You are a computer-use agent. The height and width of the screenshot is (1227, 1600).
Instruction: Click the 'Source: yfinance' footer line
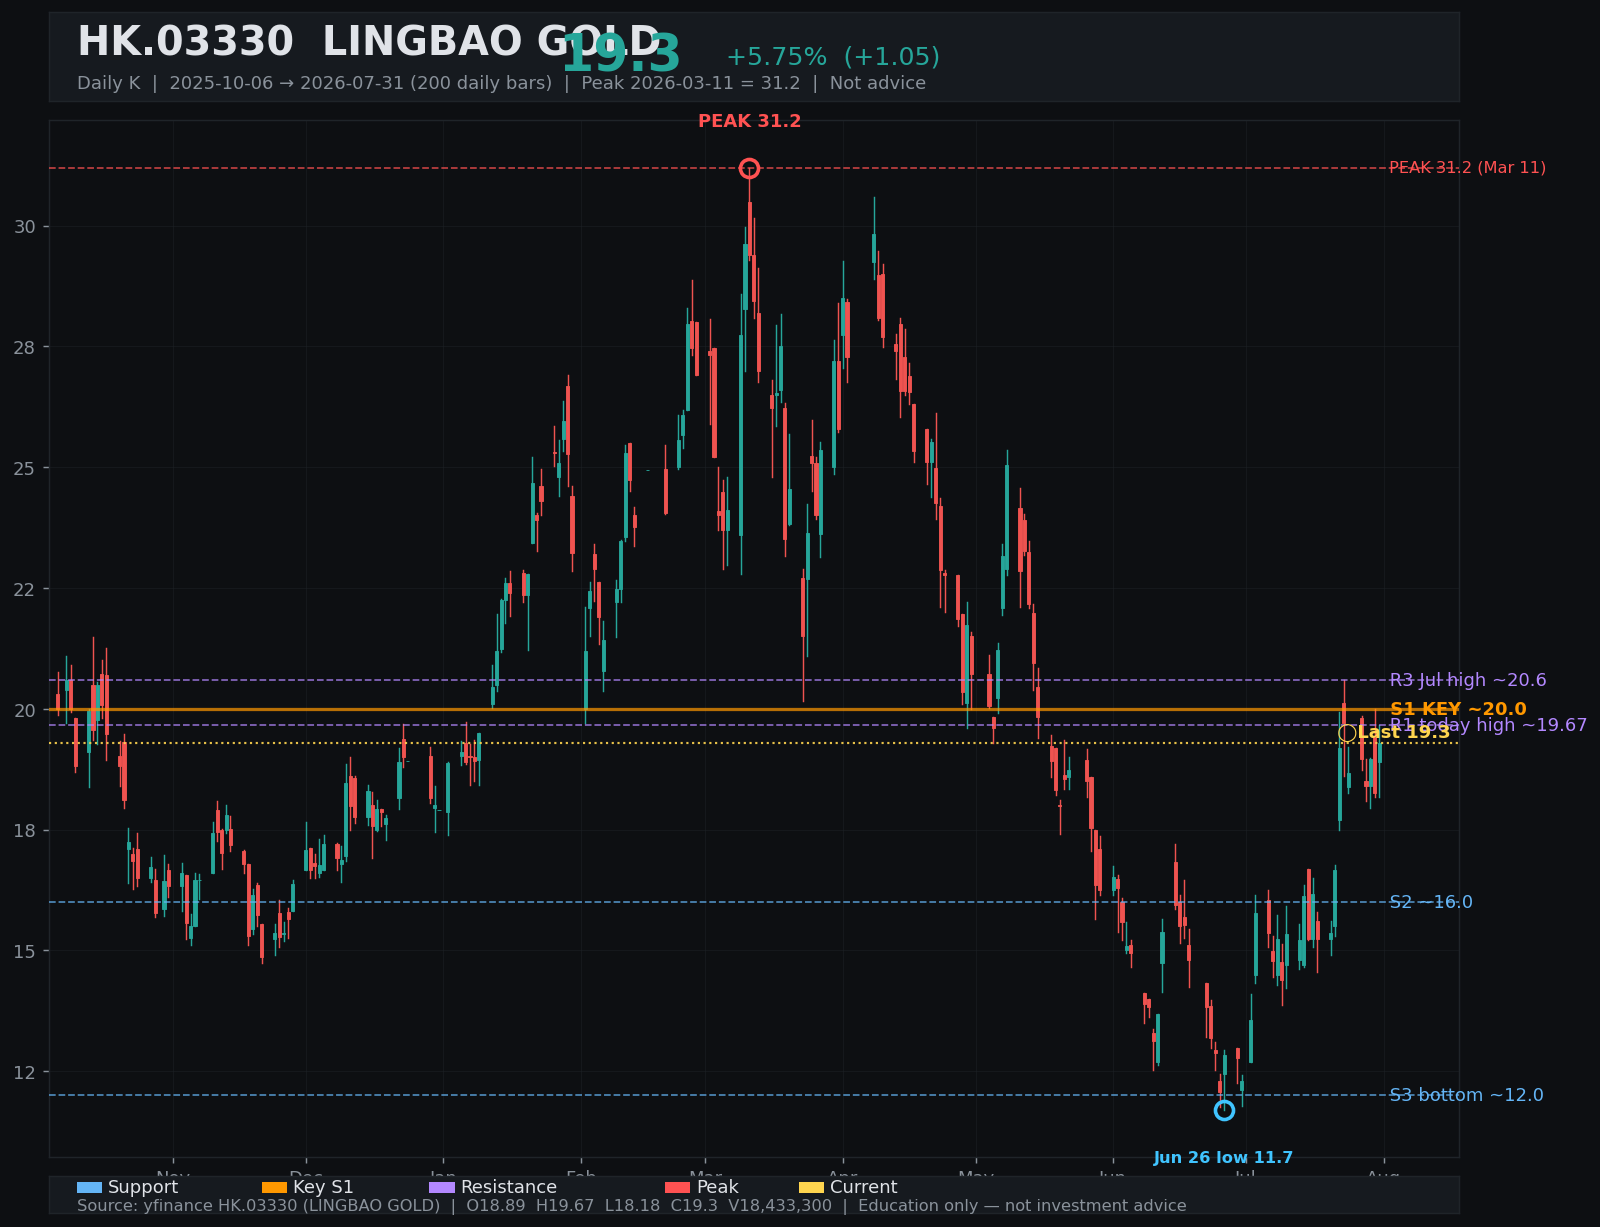632,1206
